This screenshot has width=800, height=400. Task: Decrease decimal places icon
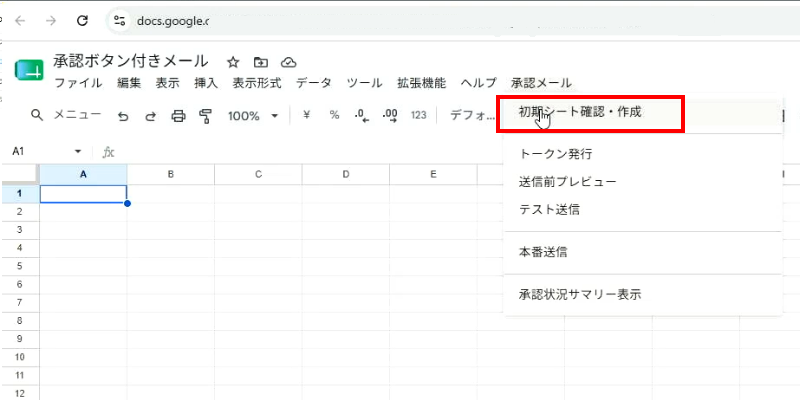click(362, 116)
